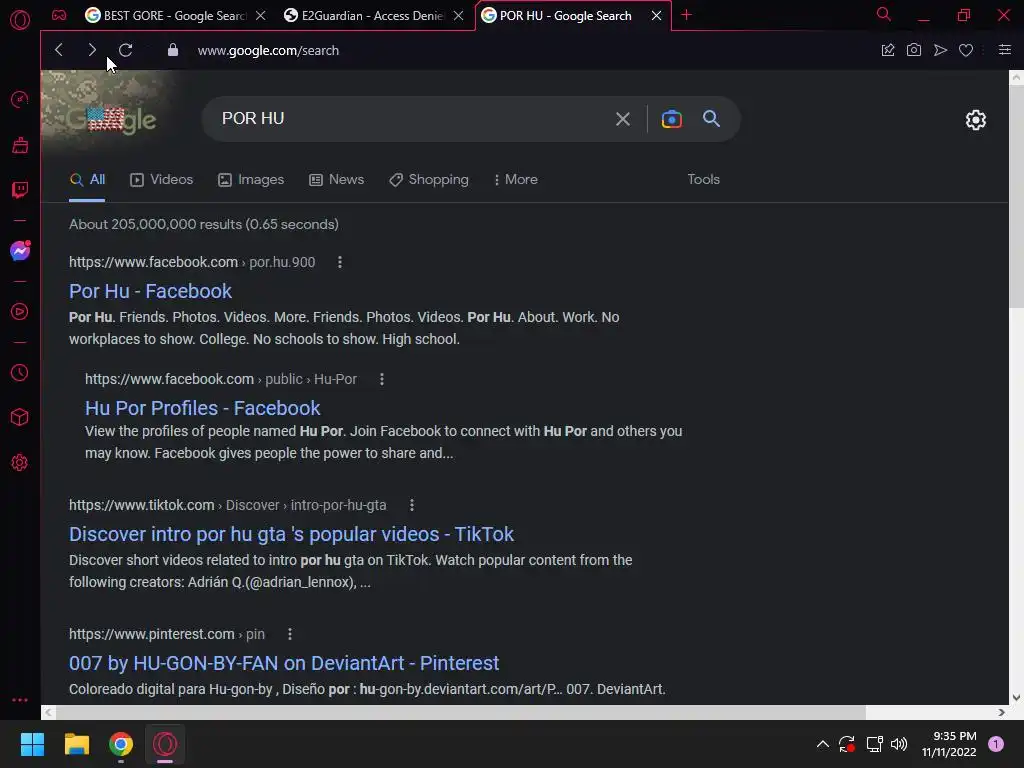Switch to the Images tab
The image size is (1024, 768).
(x=251, y=180)
